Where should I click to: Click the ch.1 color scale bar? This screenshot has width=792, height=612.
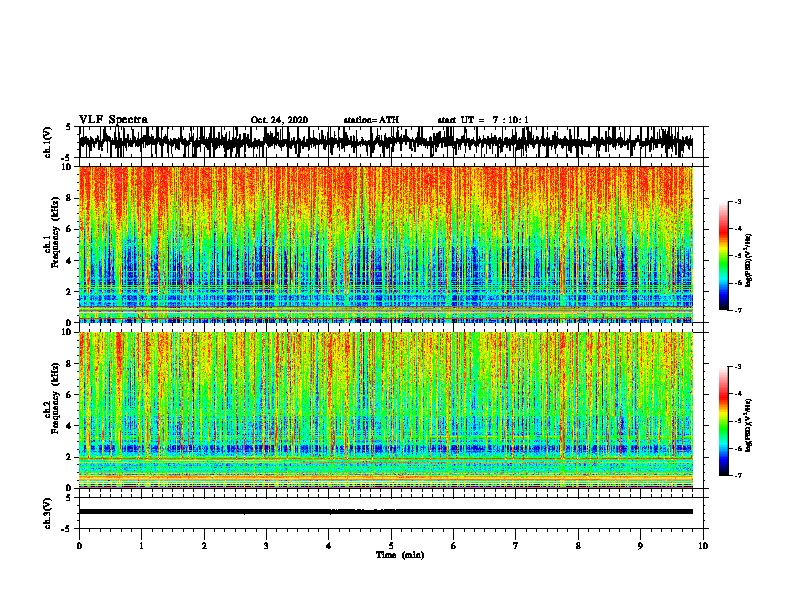tap(723, 256)
